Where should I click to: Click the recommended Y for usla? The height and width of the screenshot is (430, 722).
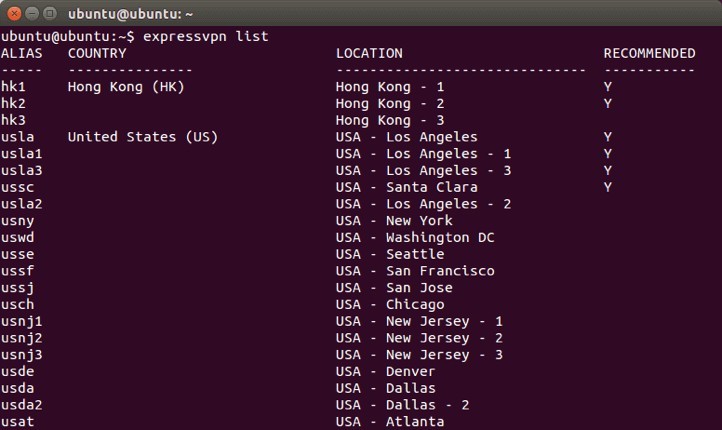[608, 137]
